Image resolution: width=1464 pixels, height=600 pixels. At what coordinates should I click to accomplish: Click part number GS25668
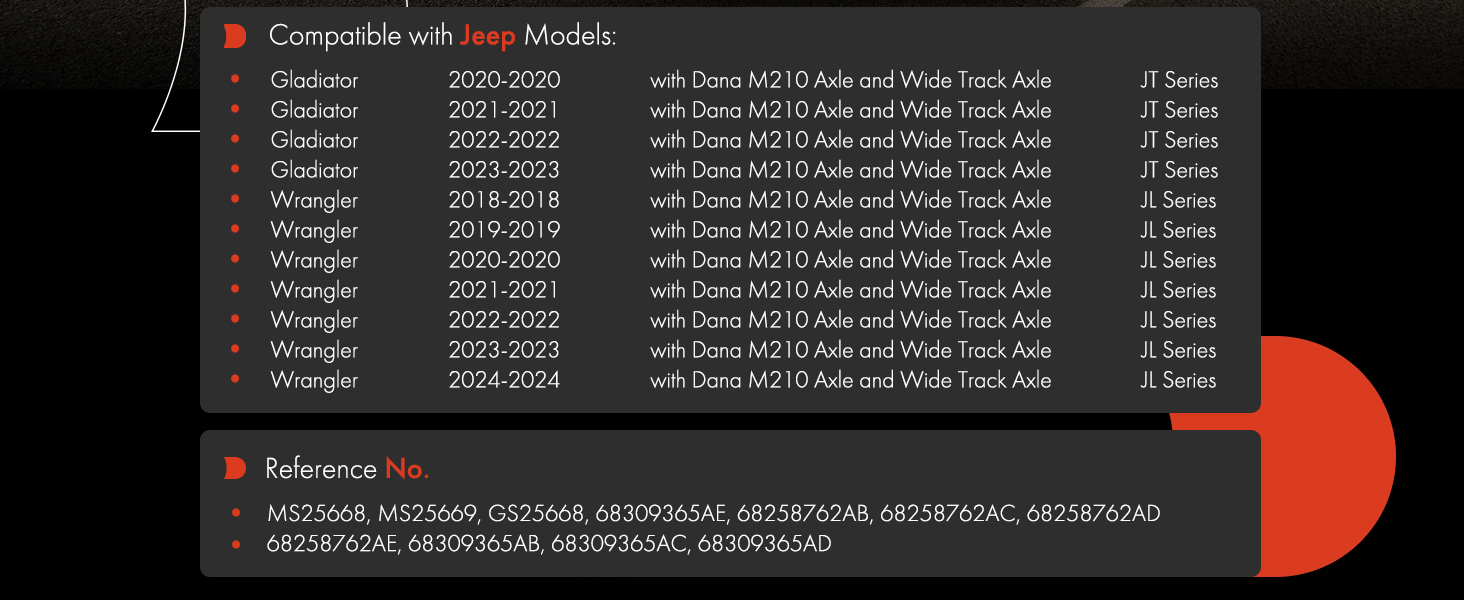535,514
